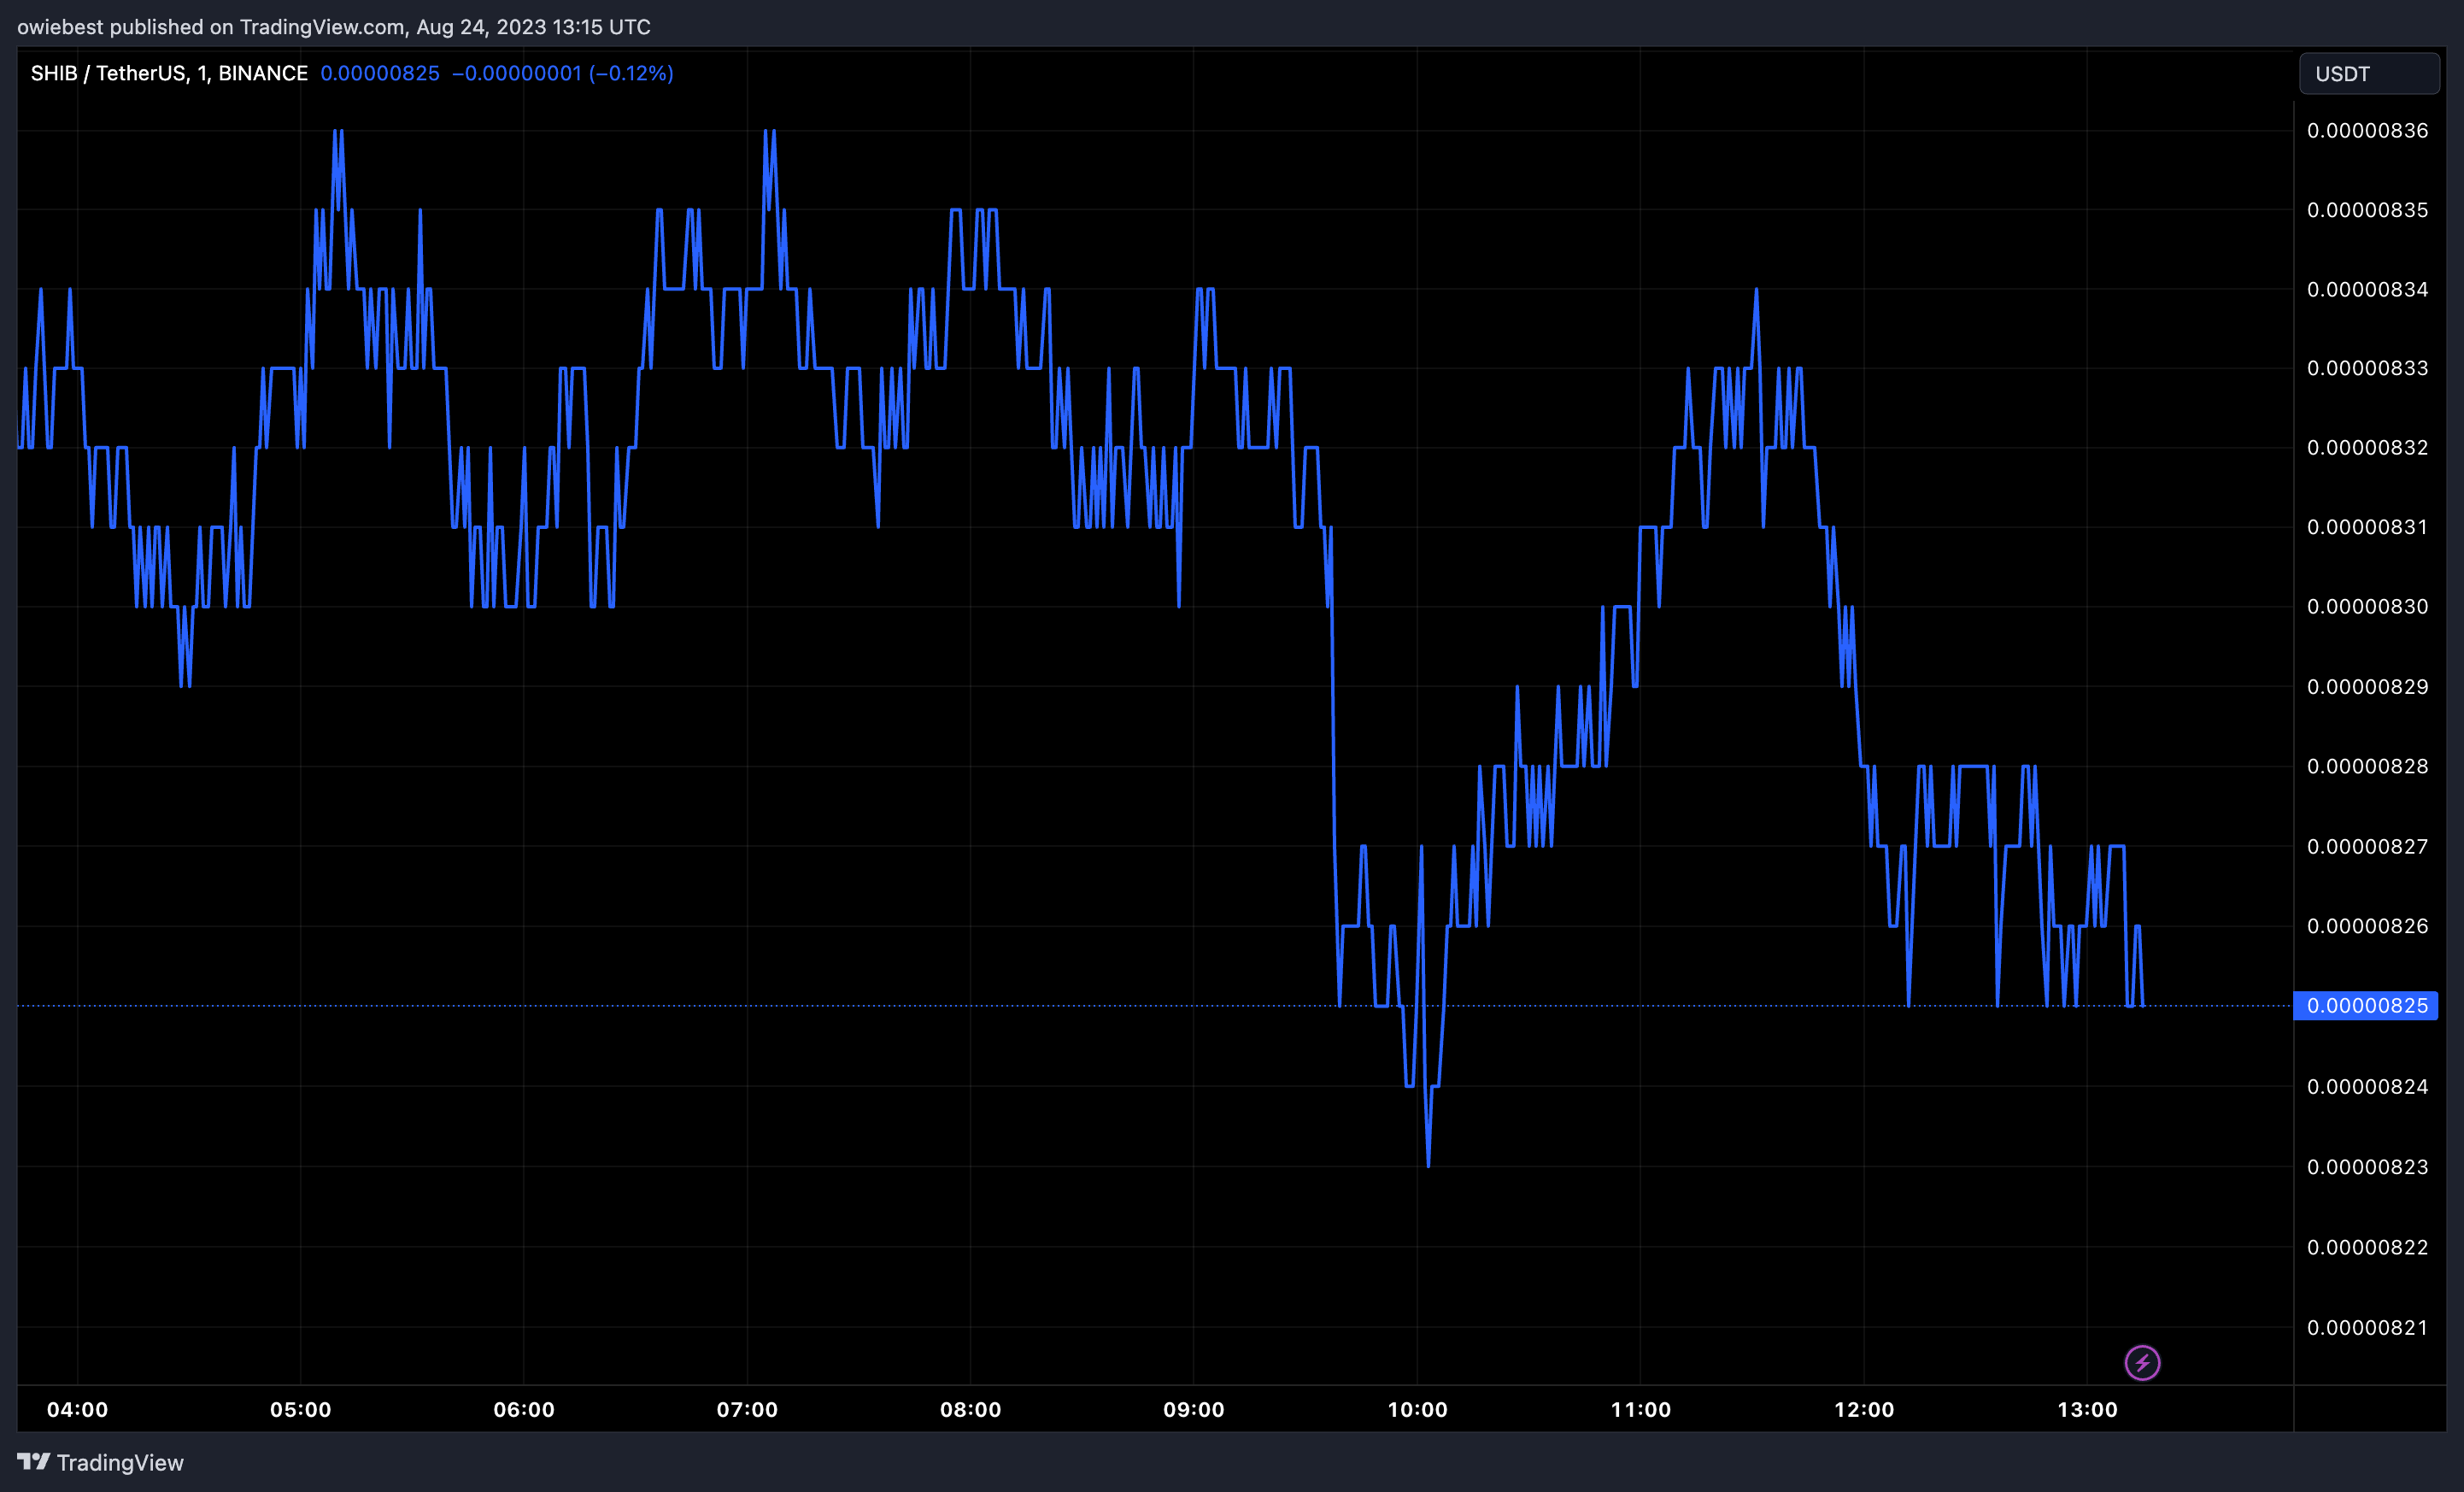Image resolution: width=2464 pixels, height=1492 pixels.
Task: Click the 0.00000824 price axis label
Action: tap(2367, 1086)
